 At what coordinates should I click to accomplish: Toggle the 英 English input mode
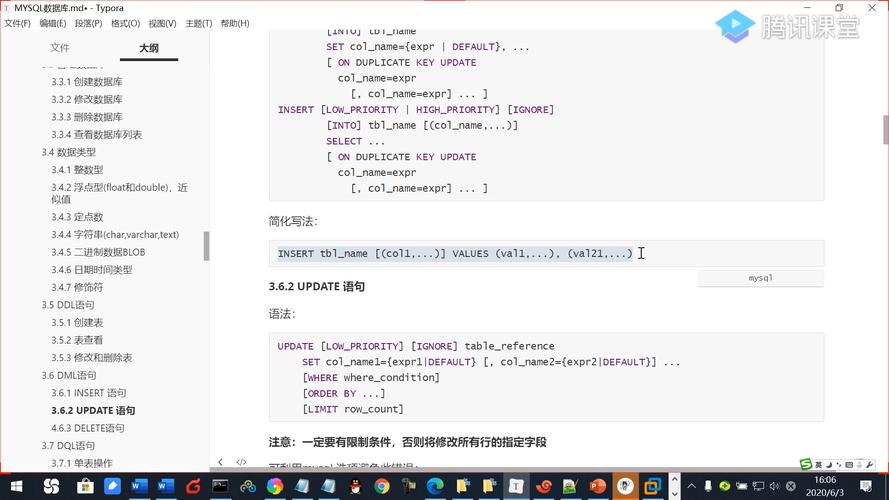pyautogui.click(x=818, y=465)
